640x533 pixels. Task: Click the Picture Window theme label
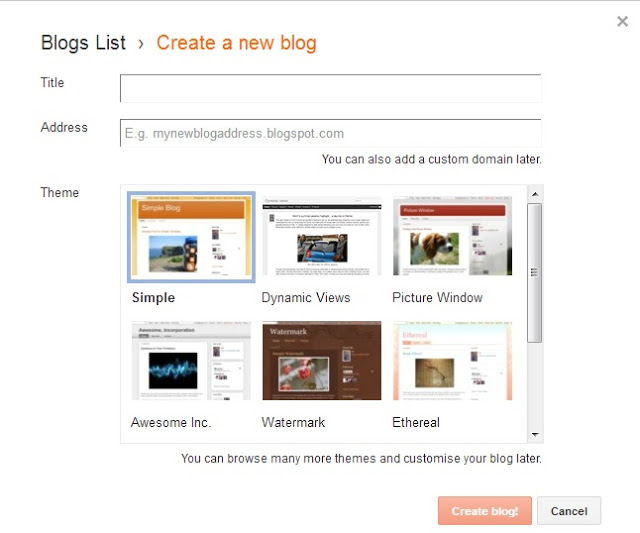[437, 298]
